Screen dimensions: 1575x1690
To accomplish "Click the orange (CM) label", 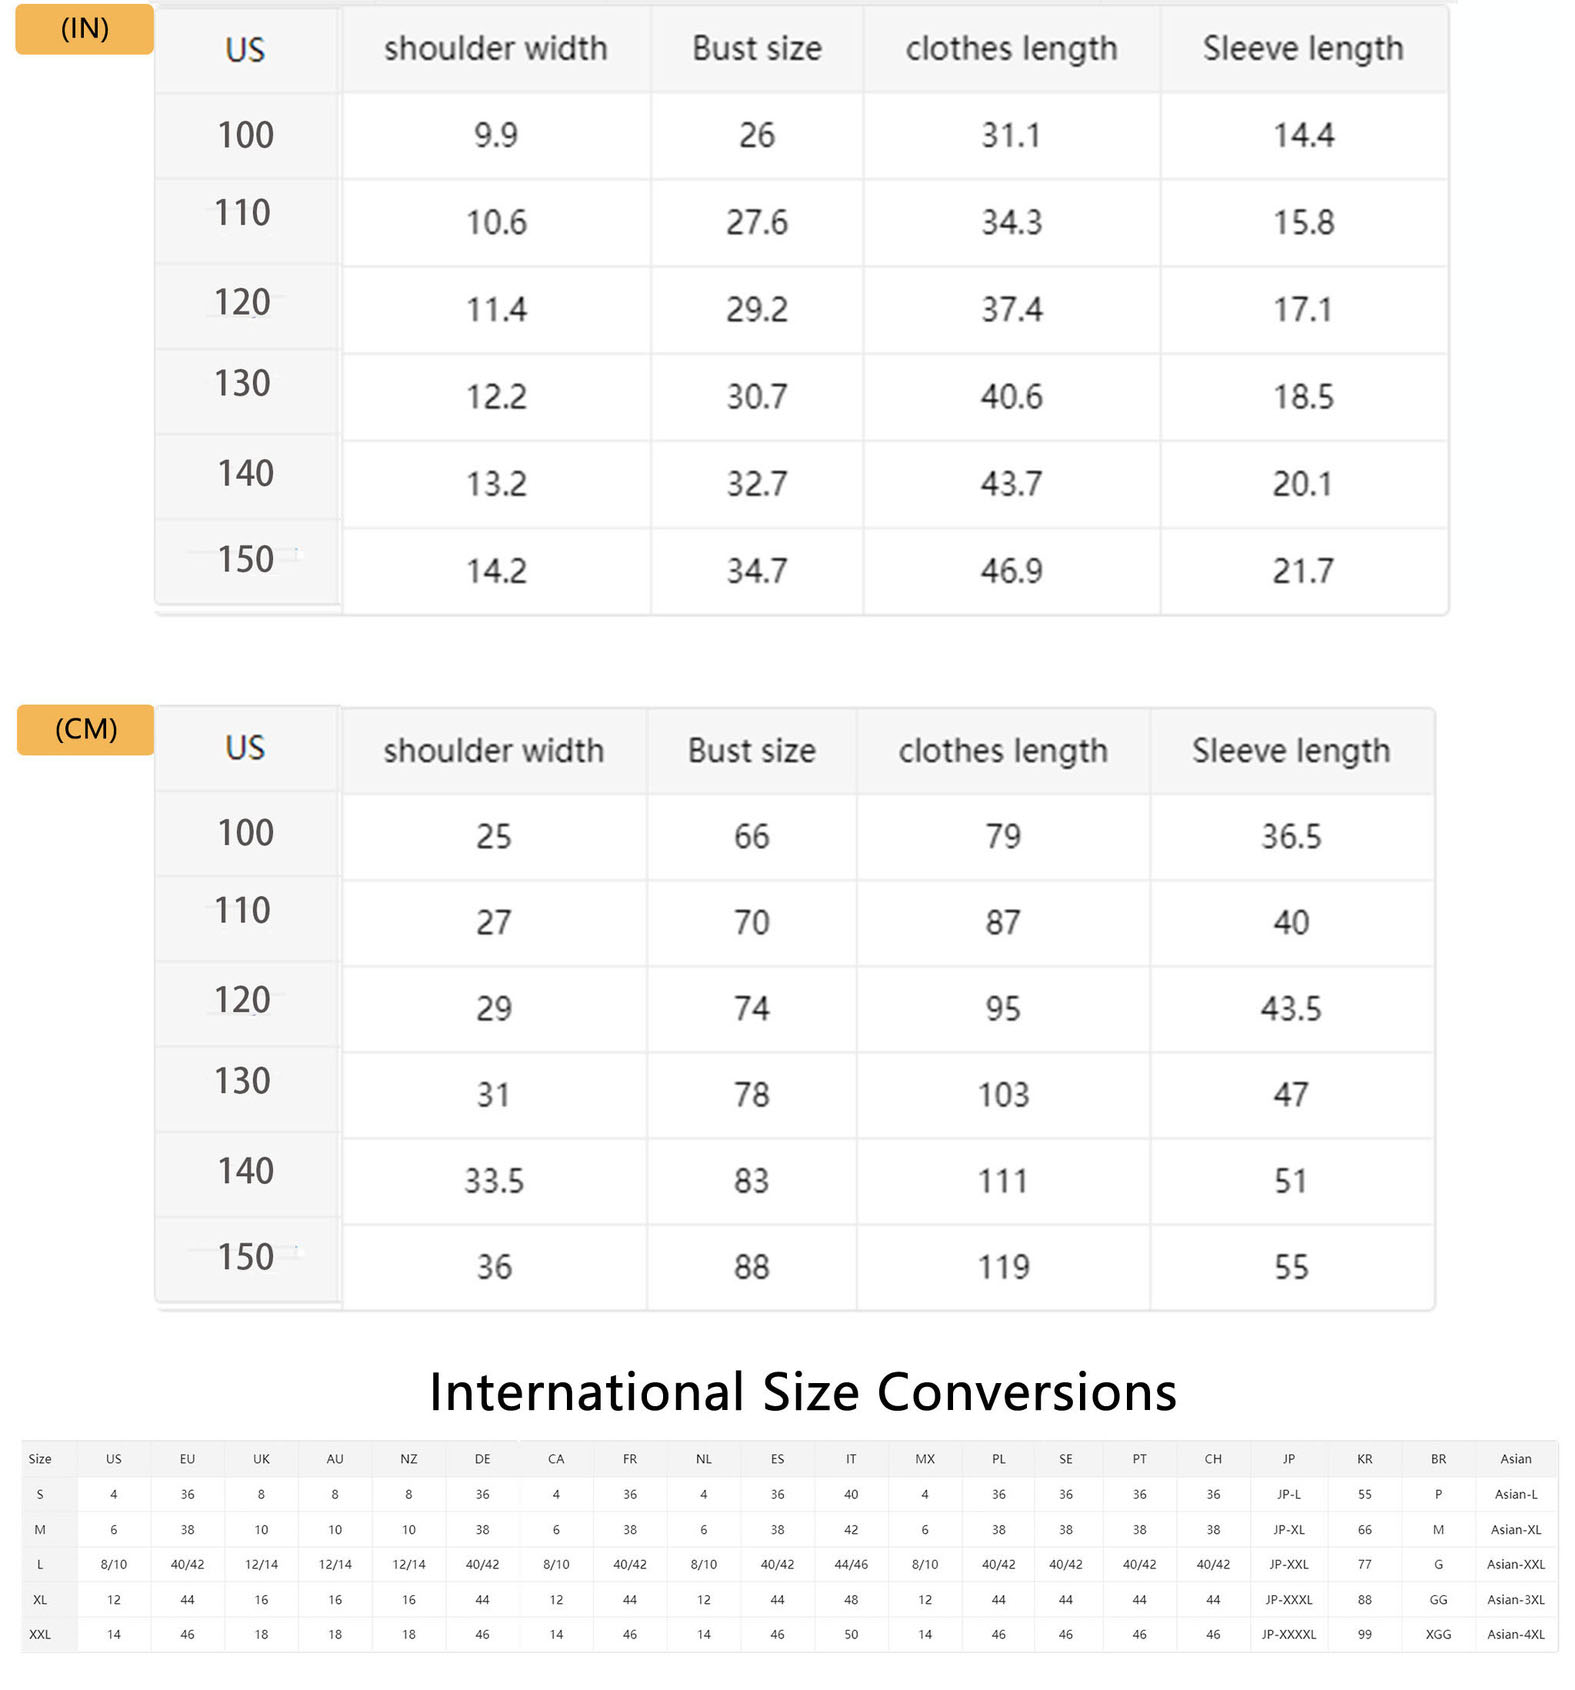I will click(86, 729).
